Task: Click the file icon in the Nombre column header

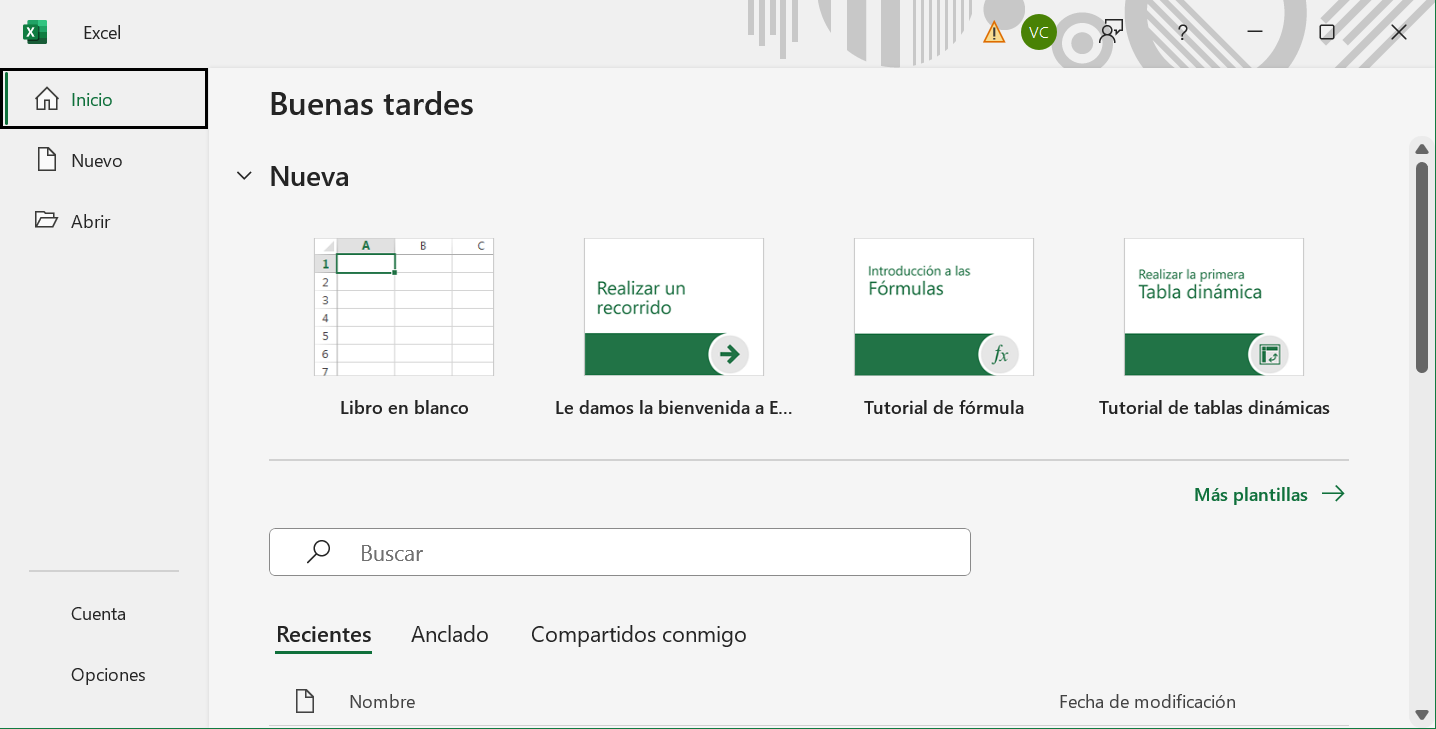Action: (x=305, y=701)
